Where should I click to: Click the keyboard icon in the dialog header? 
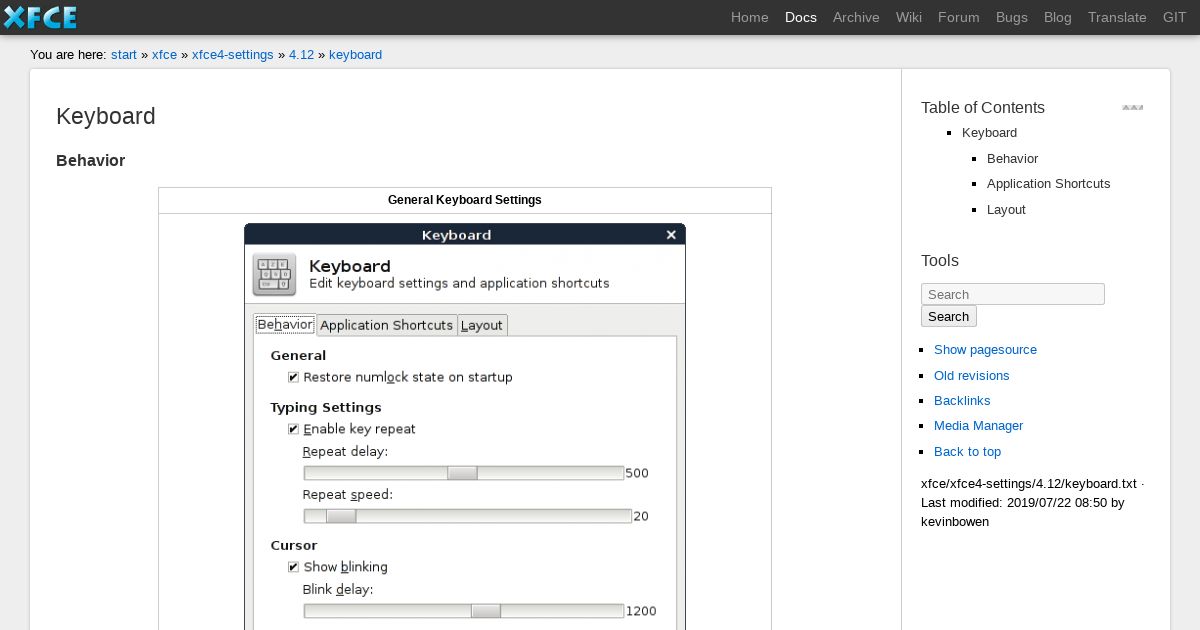[x=274, y=274]
